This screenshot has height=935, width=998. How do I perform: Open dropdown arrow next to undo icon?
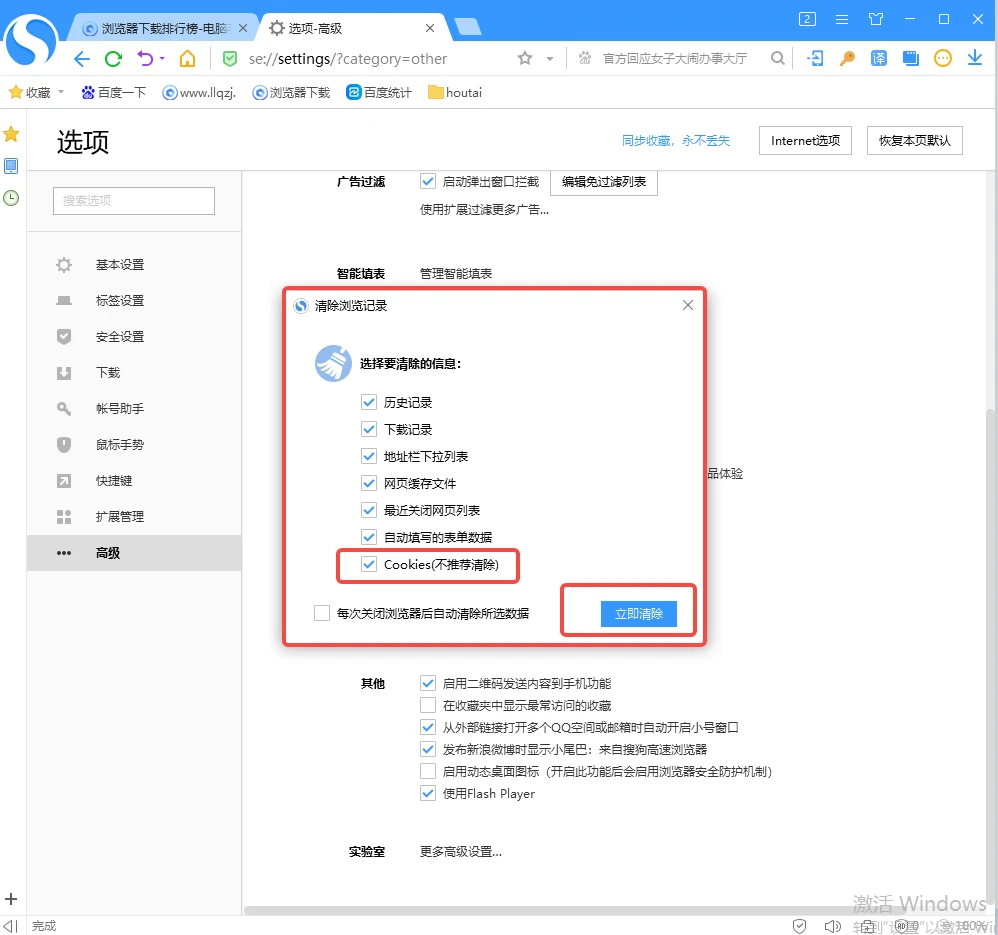click(162, 59)
